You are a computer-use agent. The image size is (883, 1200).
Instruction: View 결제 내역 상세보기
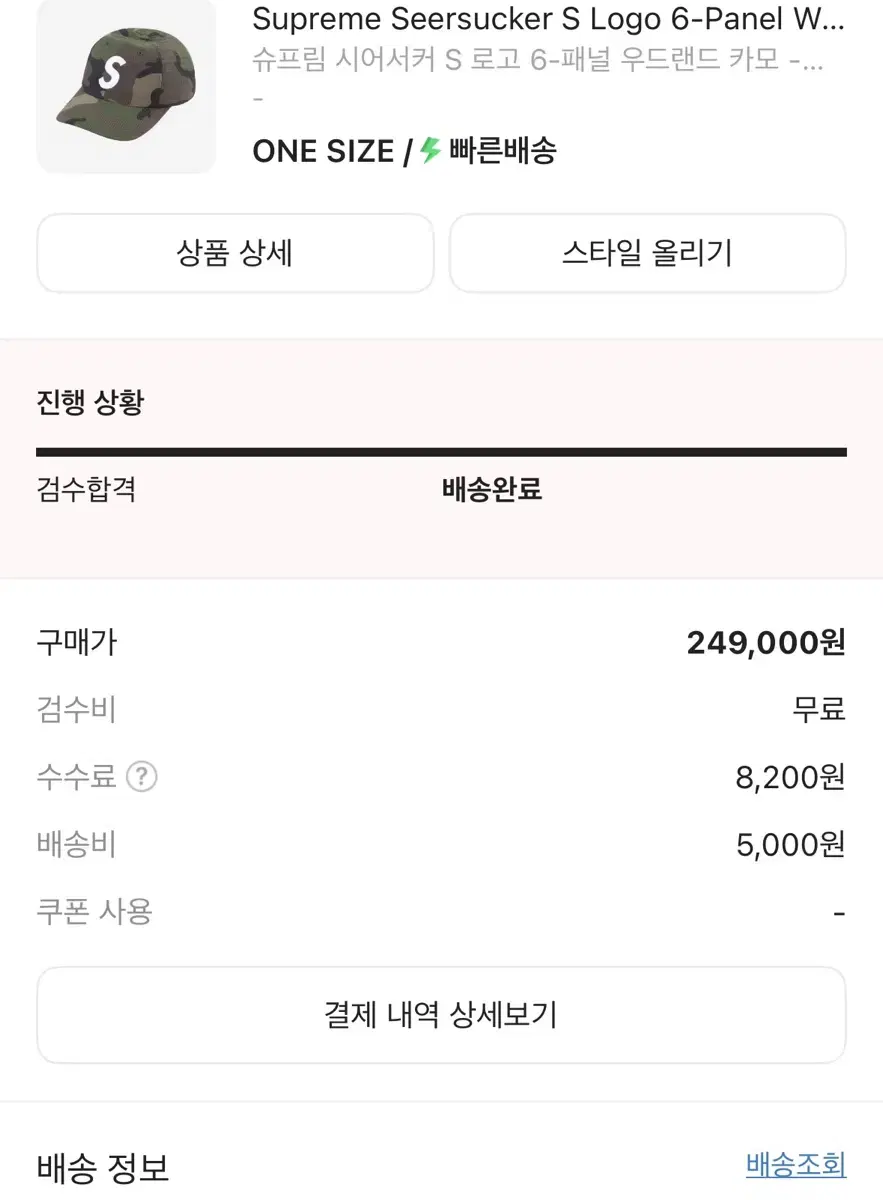(441, 1015)
